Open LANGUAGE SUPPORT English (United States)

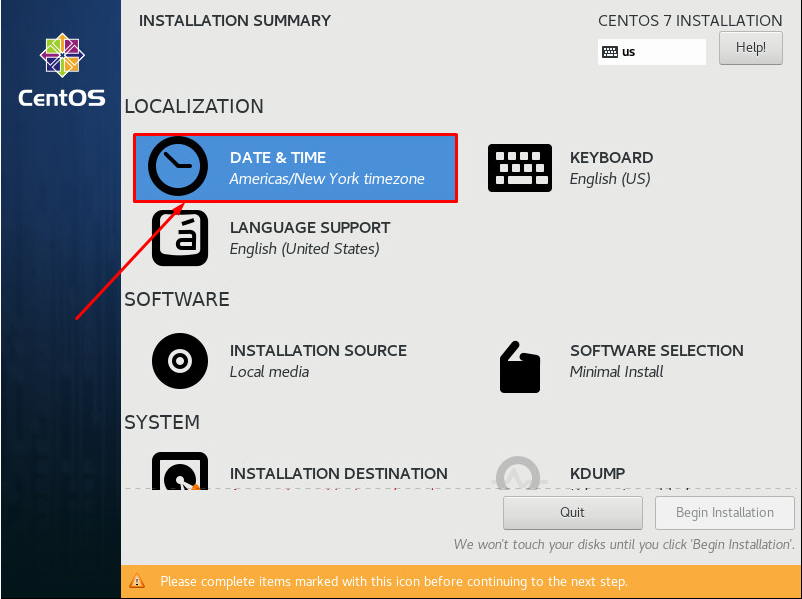tap(309, 238)
